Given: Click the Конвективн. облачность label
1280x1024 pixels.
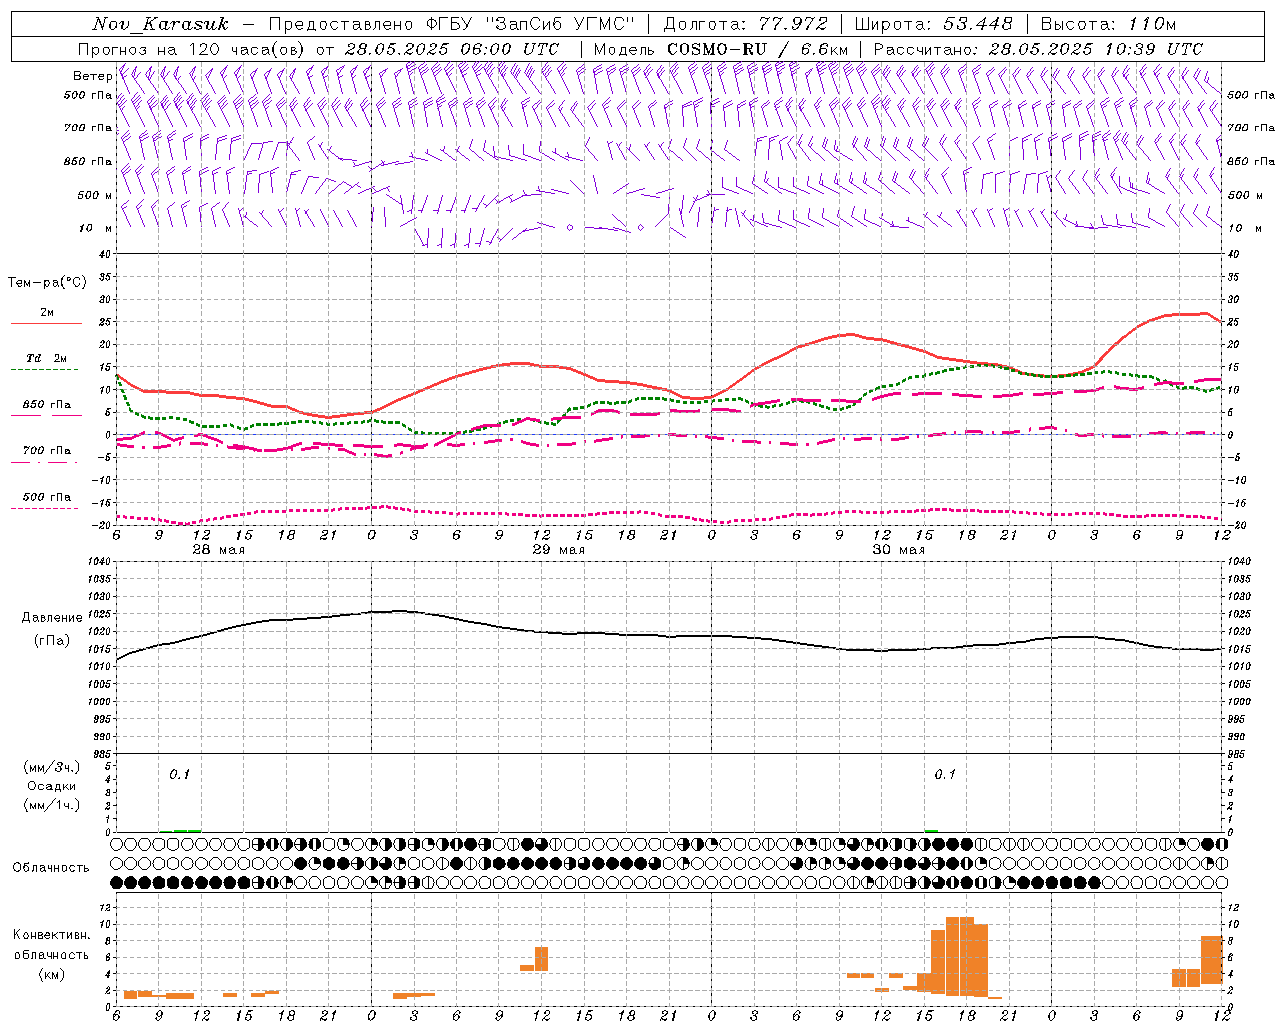Looking at the screenshot, I should [52, 945].
